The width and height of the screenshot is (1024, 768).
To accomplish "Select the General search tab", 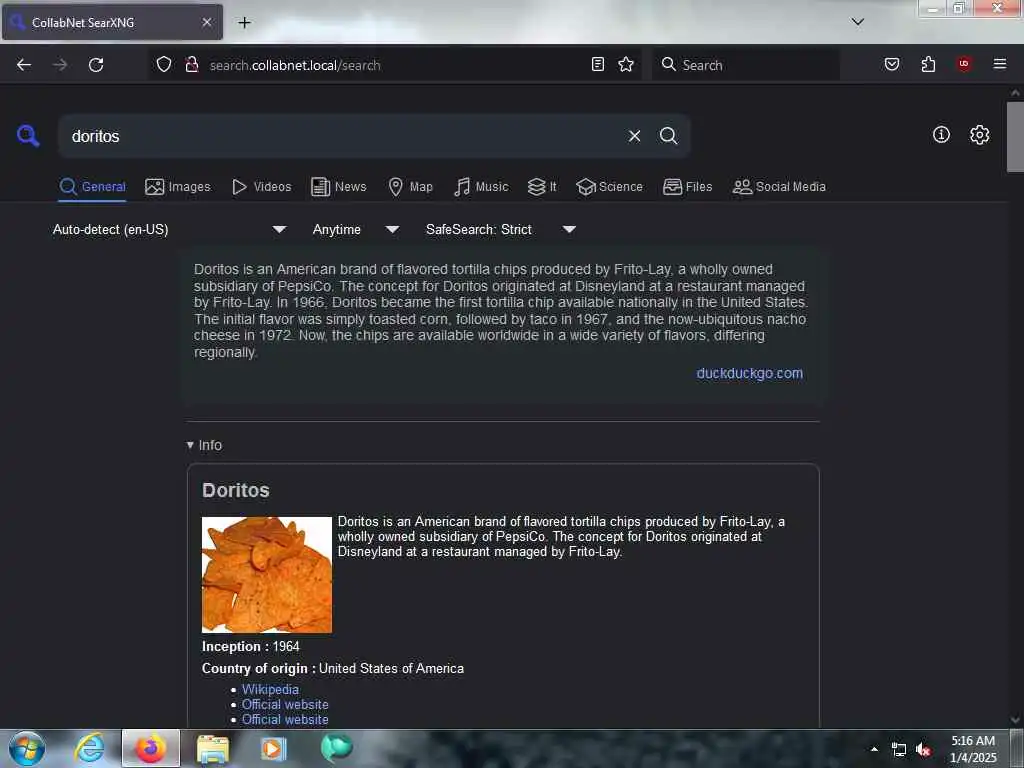I will point(92,187).
